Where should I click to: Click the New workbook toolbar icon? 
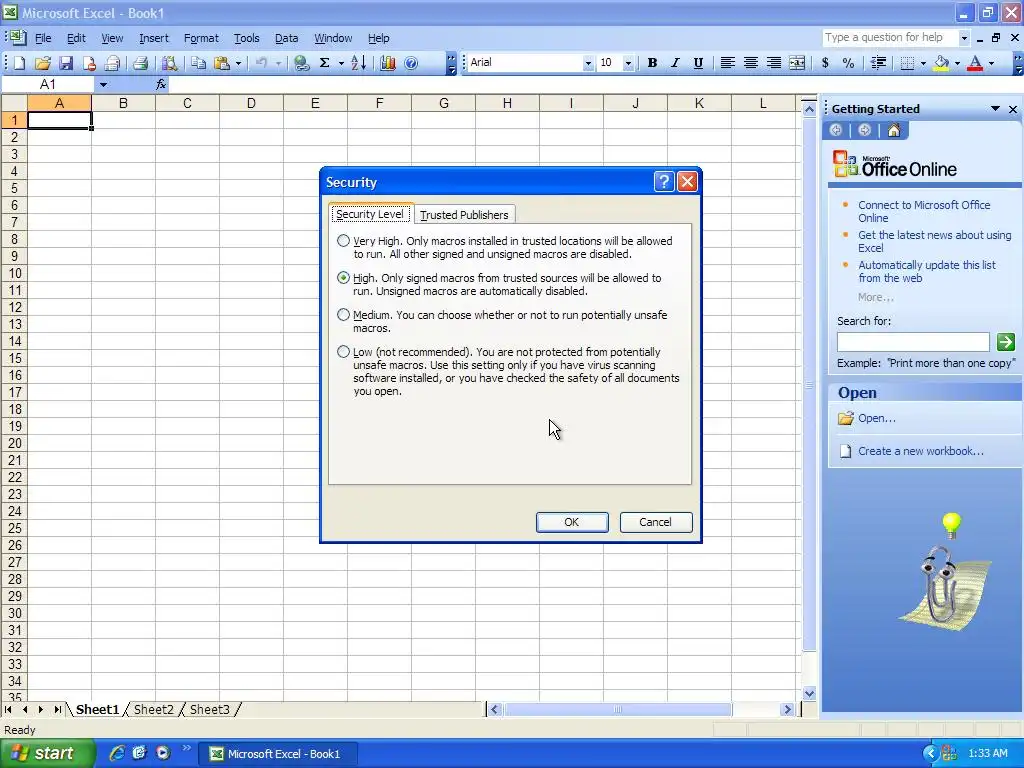(20, 63)
